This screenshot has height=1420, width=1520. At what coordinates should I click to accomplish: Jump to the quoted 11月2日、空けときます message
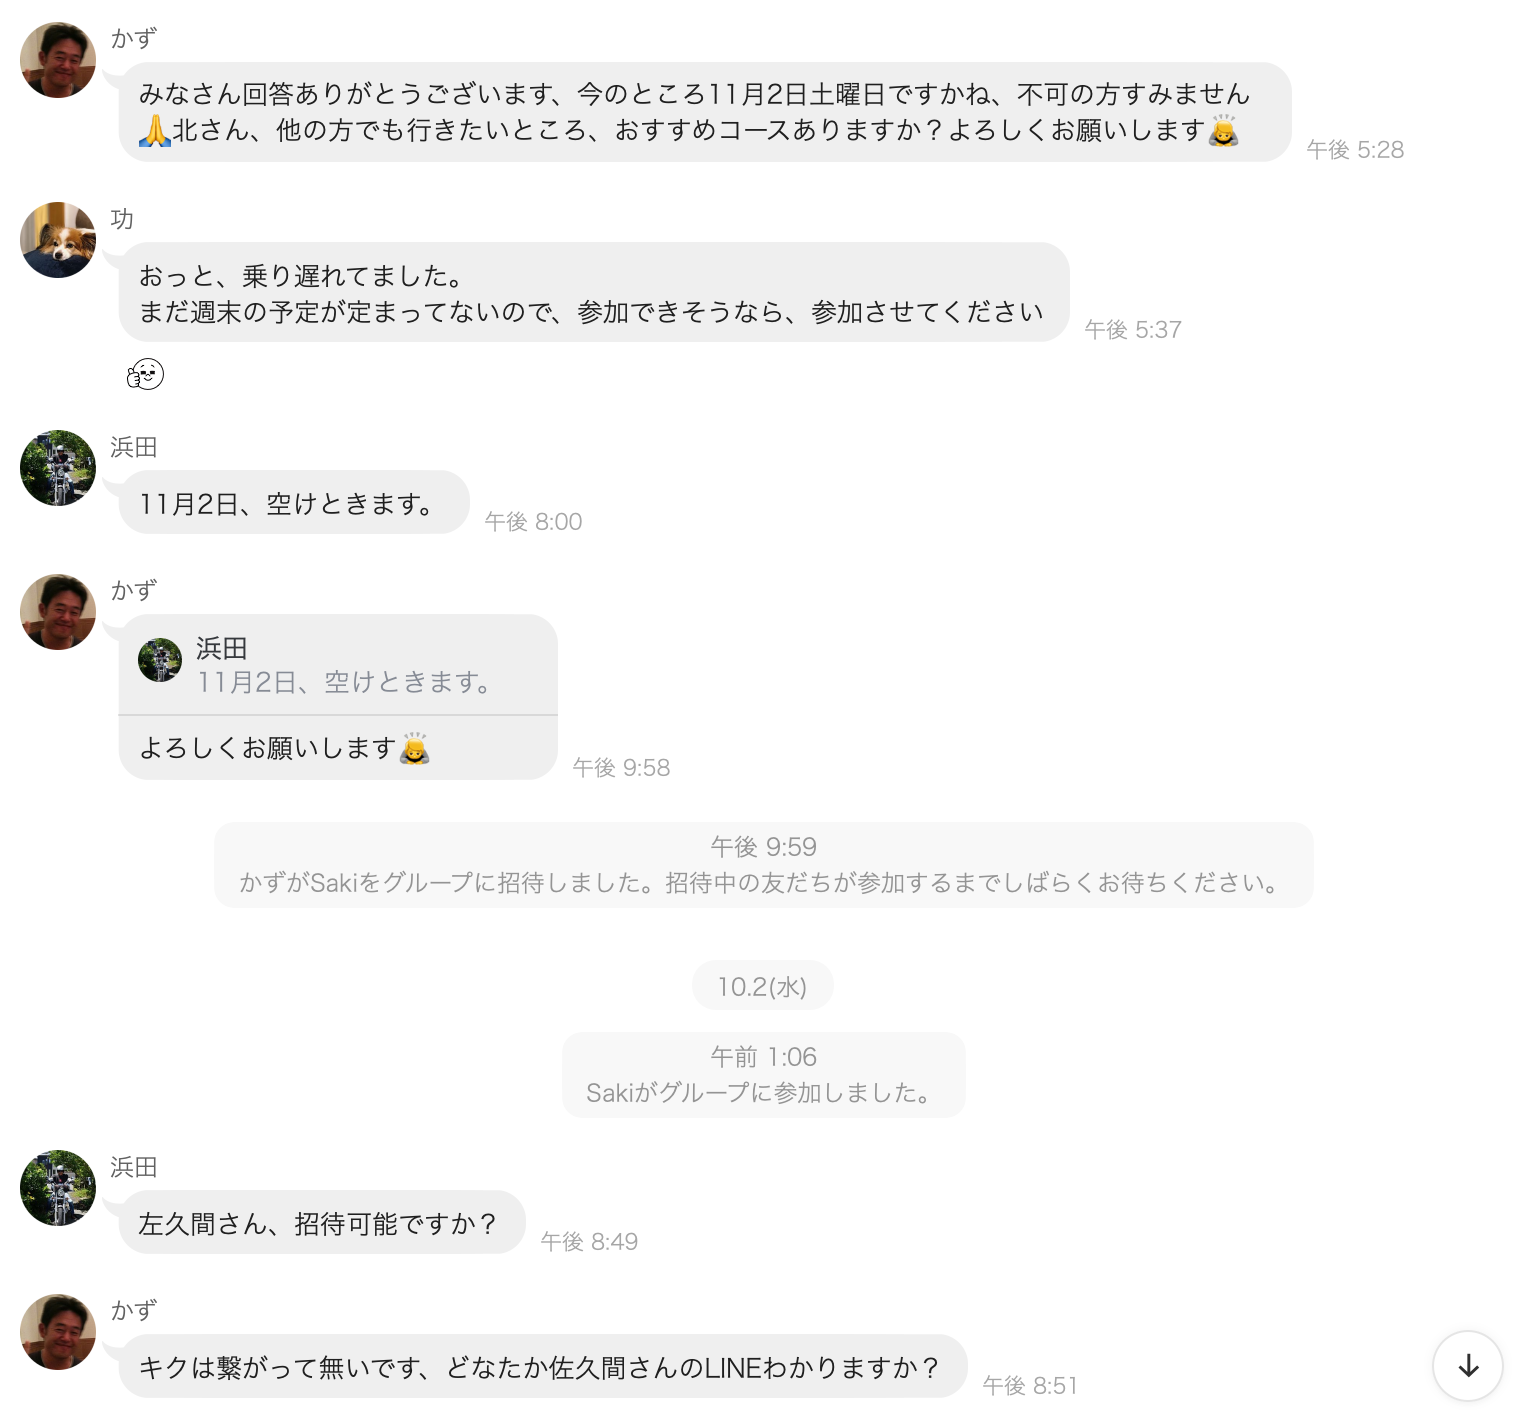[x=338, y=665]
